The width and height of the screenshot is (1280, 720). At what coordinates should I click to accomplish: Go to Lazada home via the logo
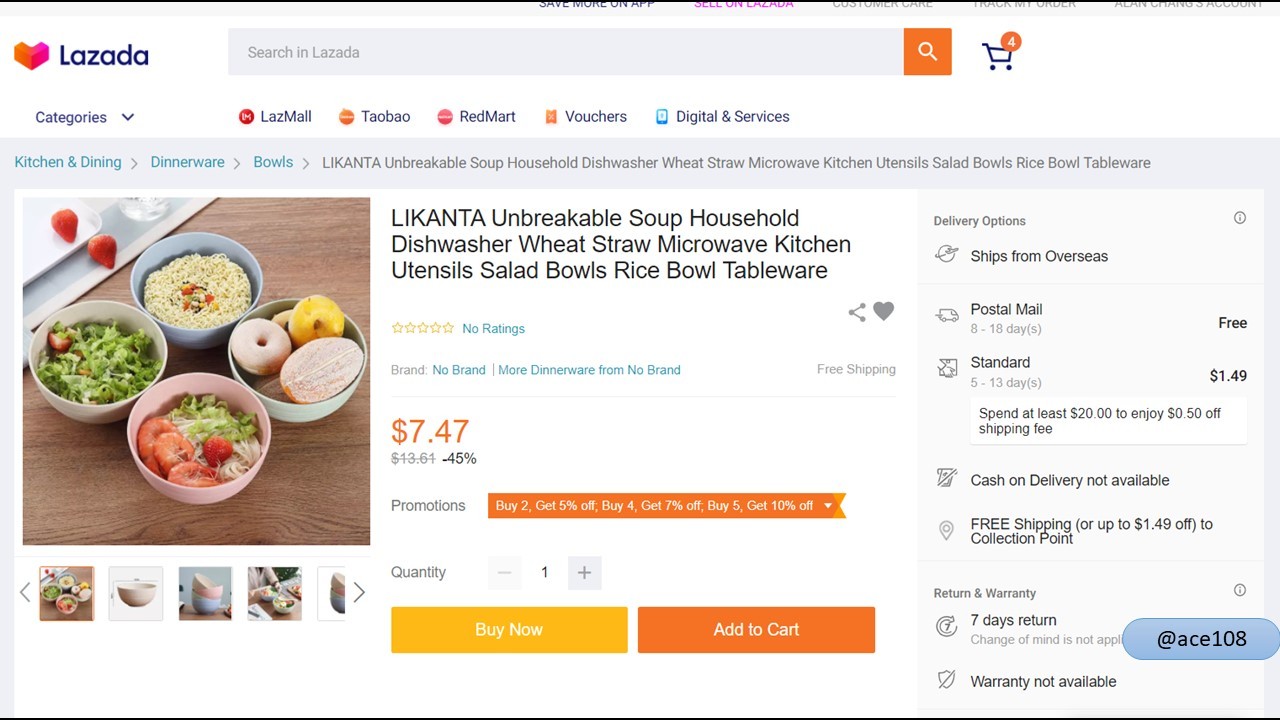(x=81, y=55)
